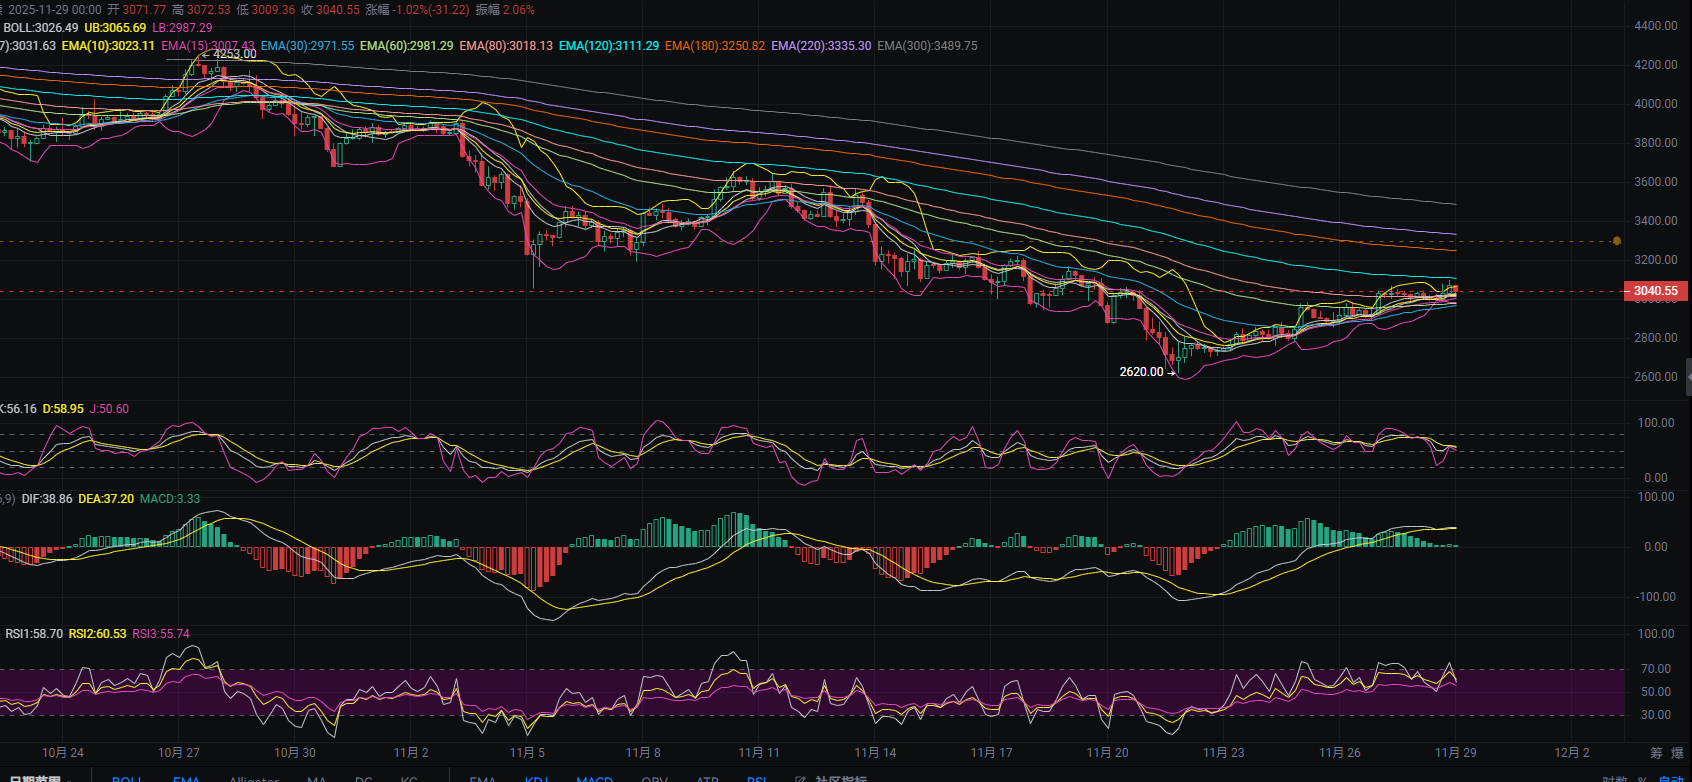Viewport: 1692px width, 782px height.
Task: Click the 2620.00 low price marker
Action: pyautogui.click(x=1141, y=372)
